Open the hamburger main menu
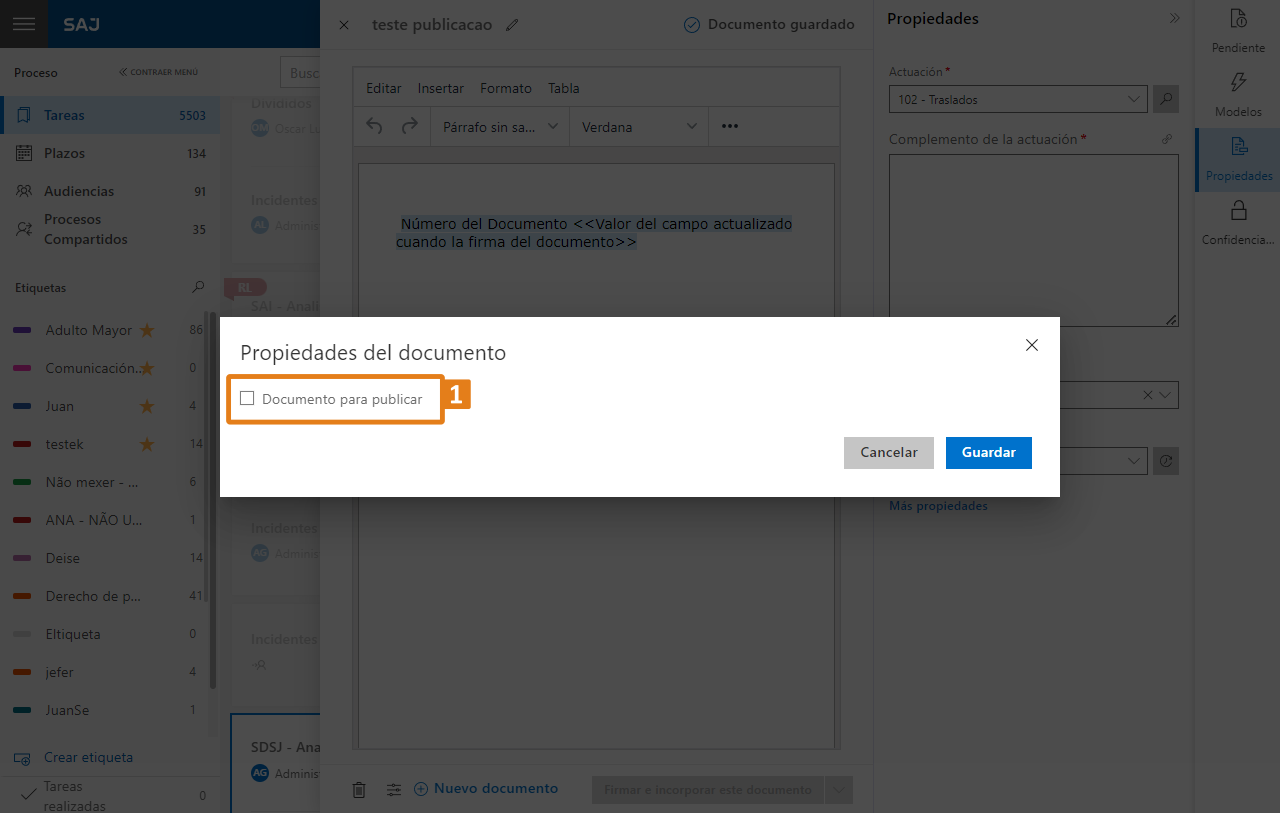 pyautogui.click(x=24, y=24)
